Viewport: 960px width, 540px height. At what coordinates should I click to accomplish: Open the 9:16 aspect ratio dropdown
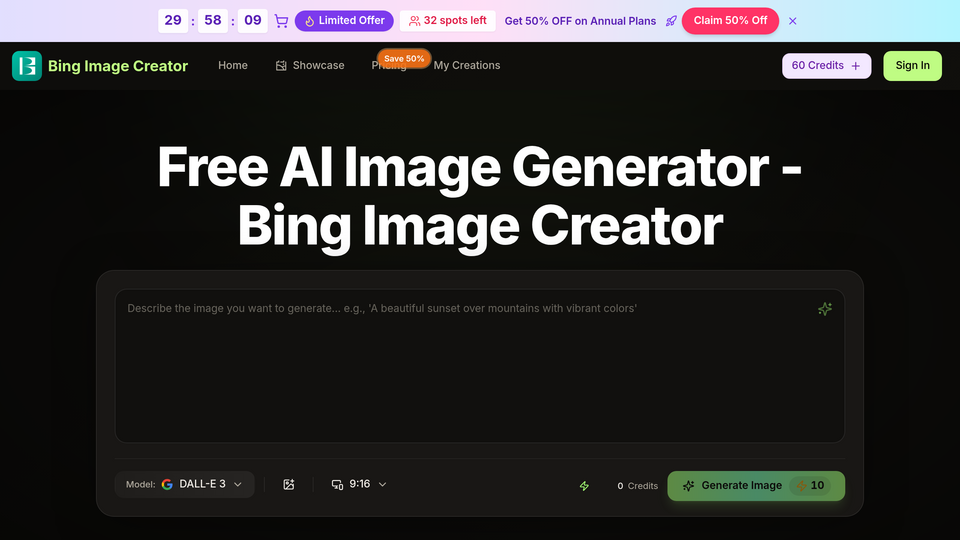click(359, 484)
